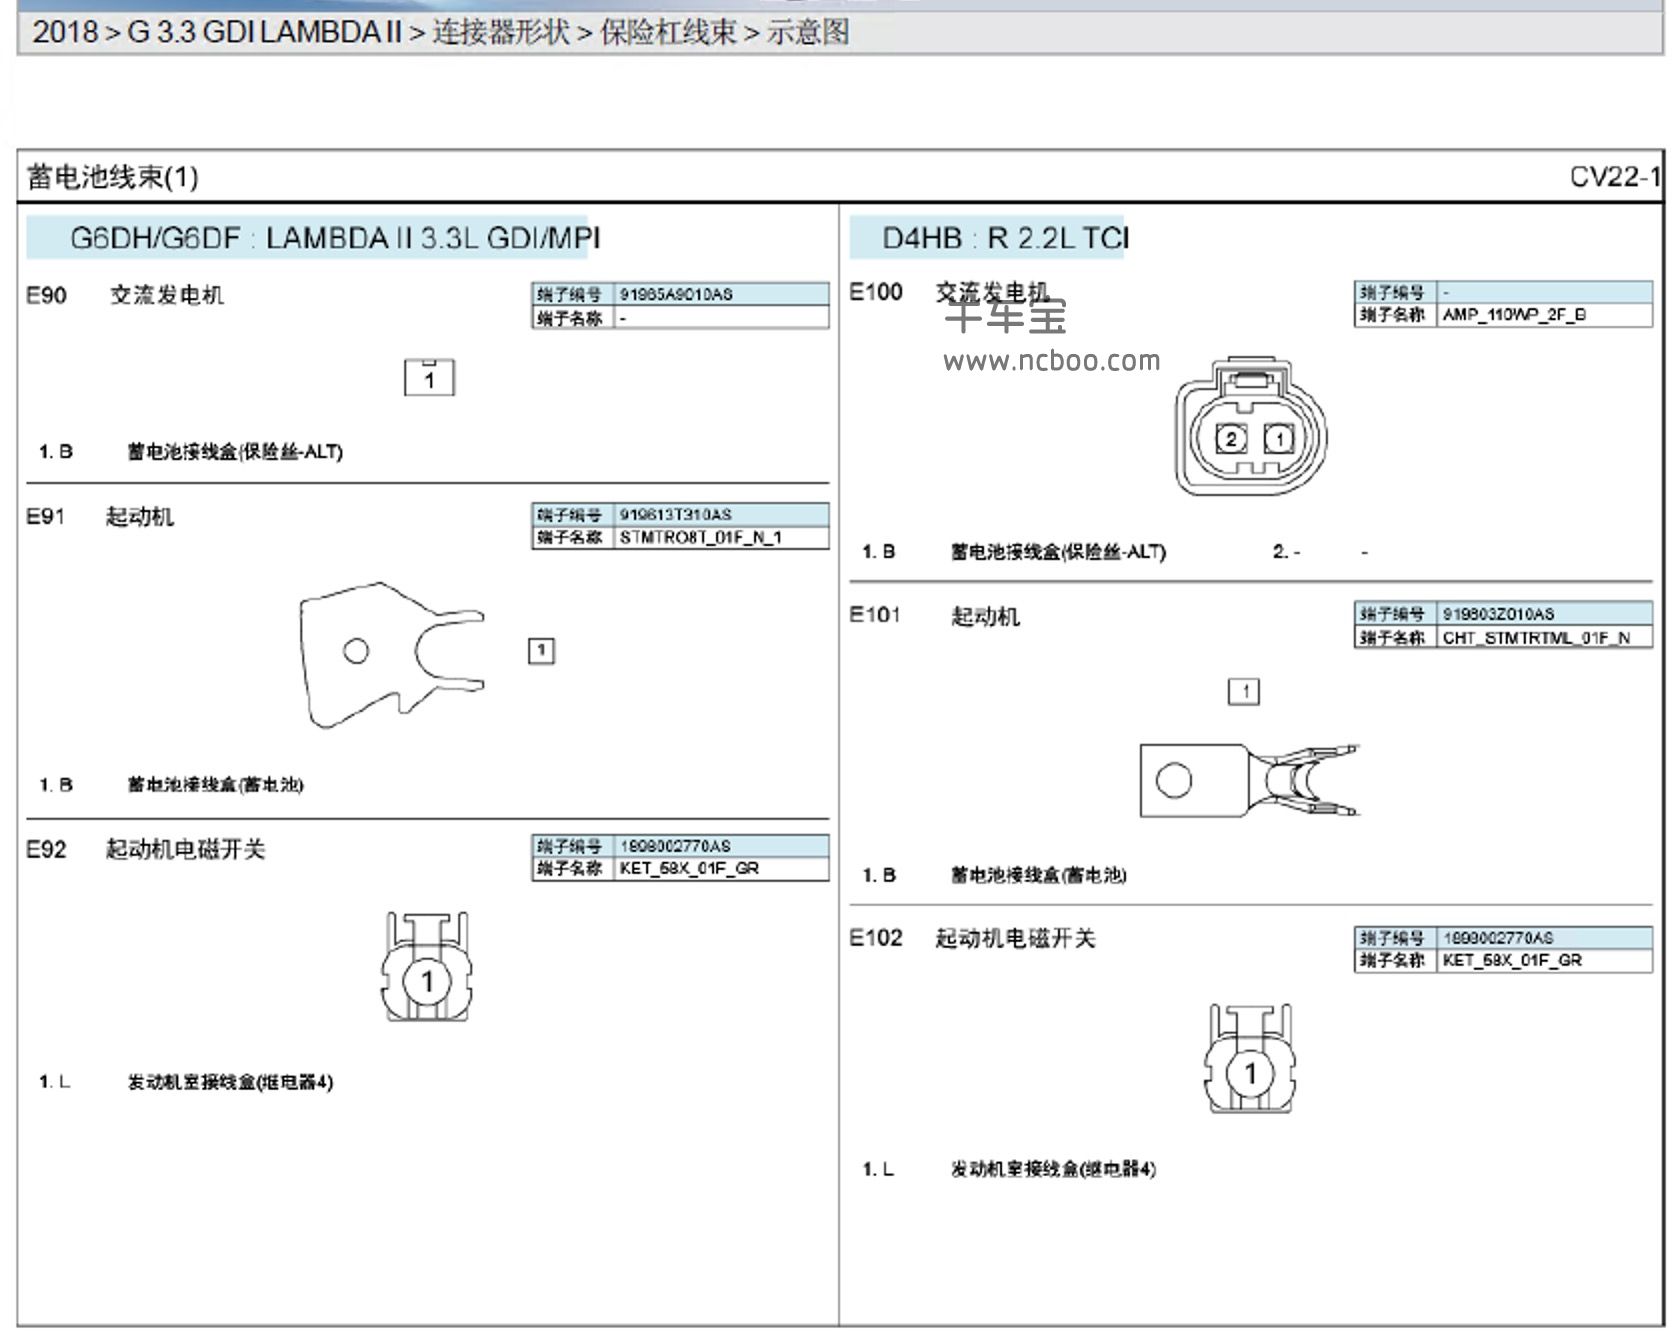Click terminal name CHT_STMTRTML_01F_N
The image size is (1678, 1336).
point(1536,637)
